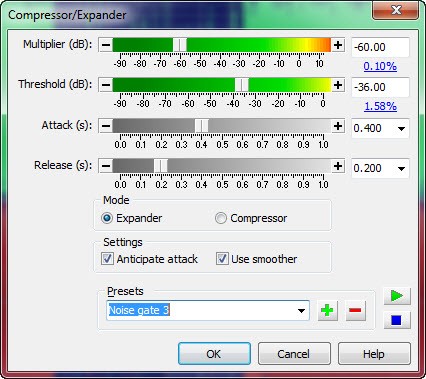426x379 pixels.
Task: Click the Attack slider thumb
Action: coord(202,126)
